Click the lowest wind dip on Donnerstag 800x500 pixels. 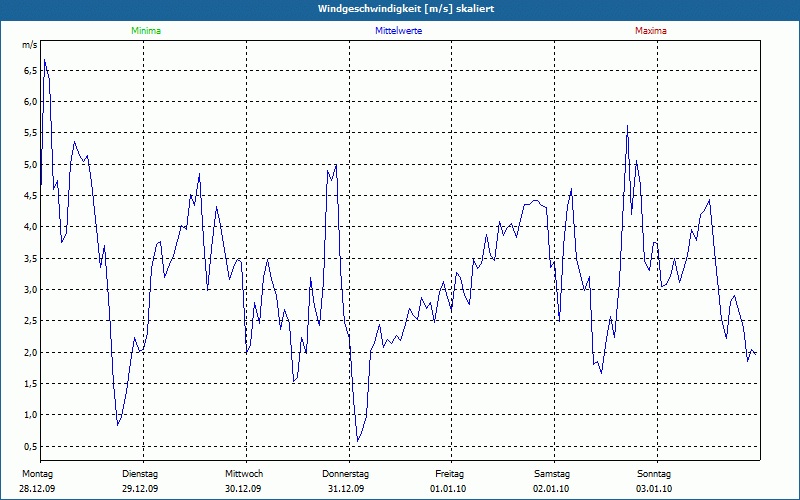tap(358, 441)
